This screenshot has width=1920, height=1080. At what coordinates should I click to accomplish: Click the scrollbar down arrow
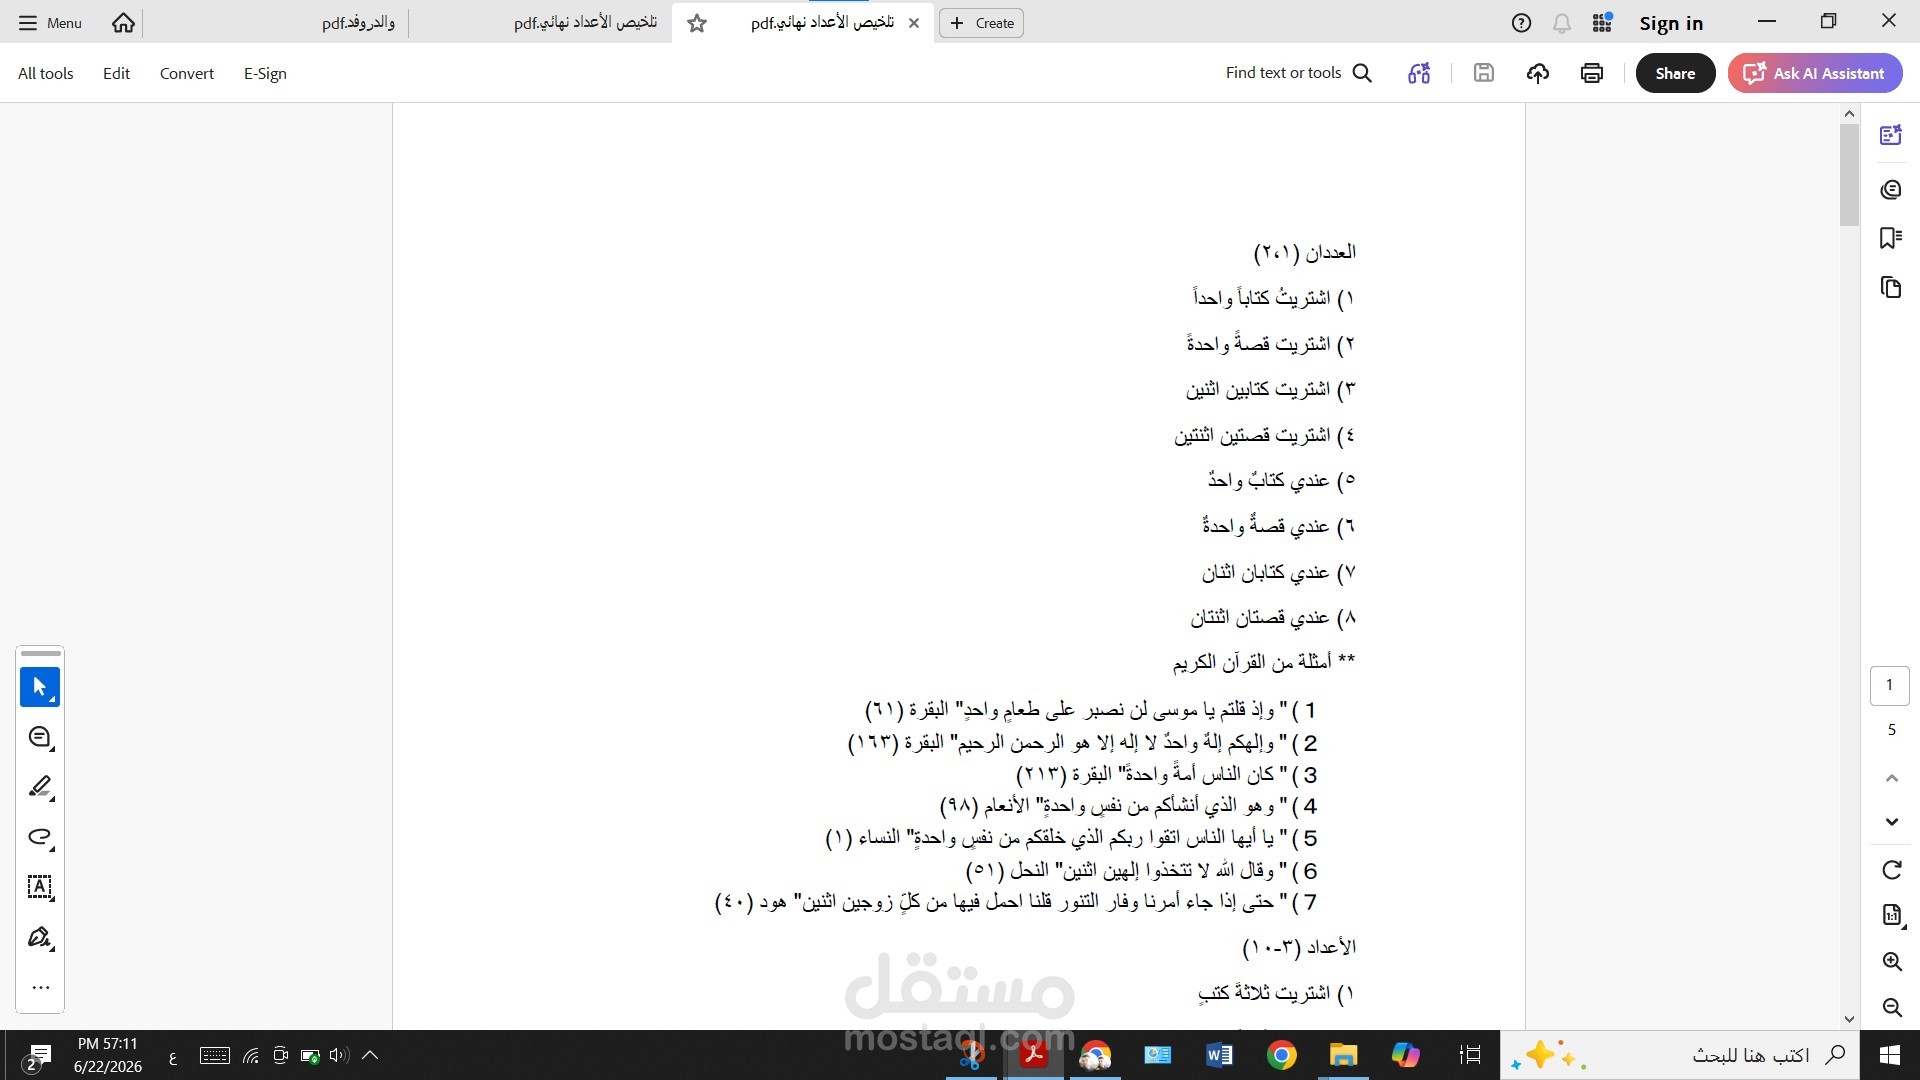[x=1849, y=1019]
